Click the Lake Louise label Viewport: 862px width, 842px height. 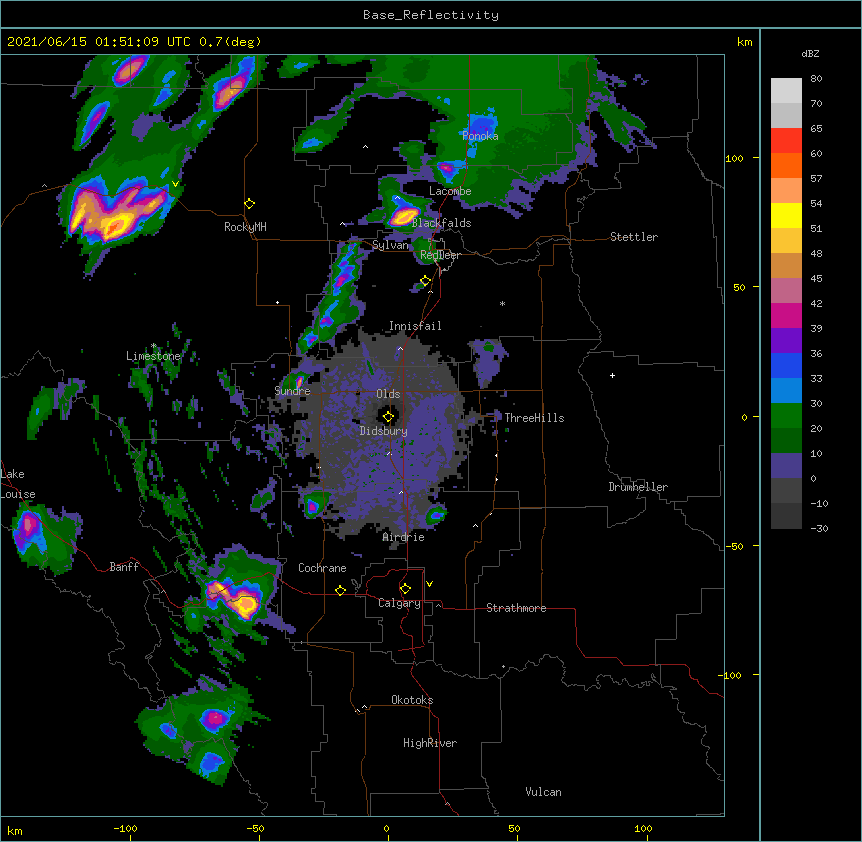18,484
